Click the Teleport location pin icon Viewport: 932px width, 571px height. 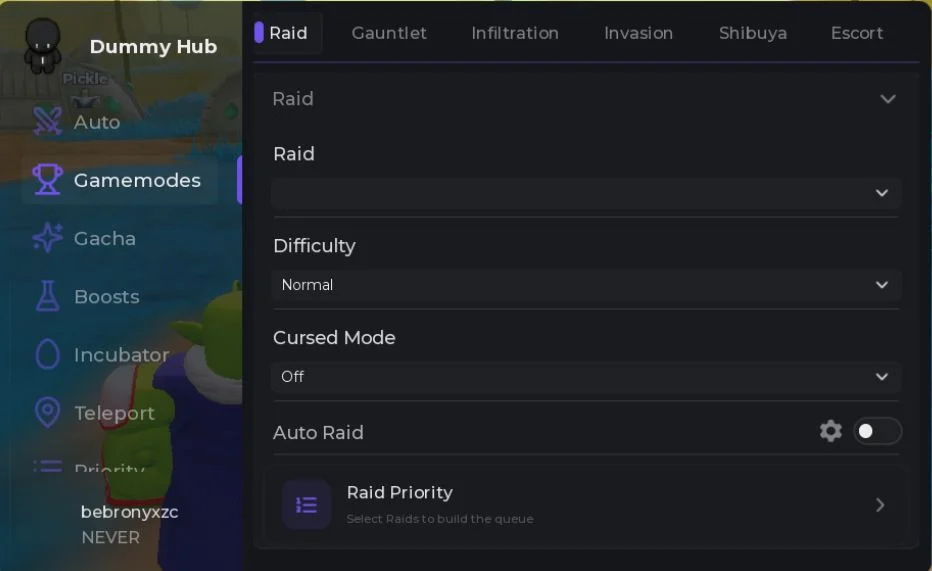coord(47,412)
